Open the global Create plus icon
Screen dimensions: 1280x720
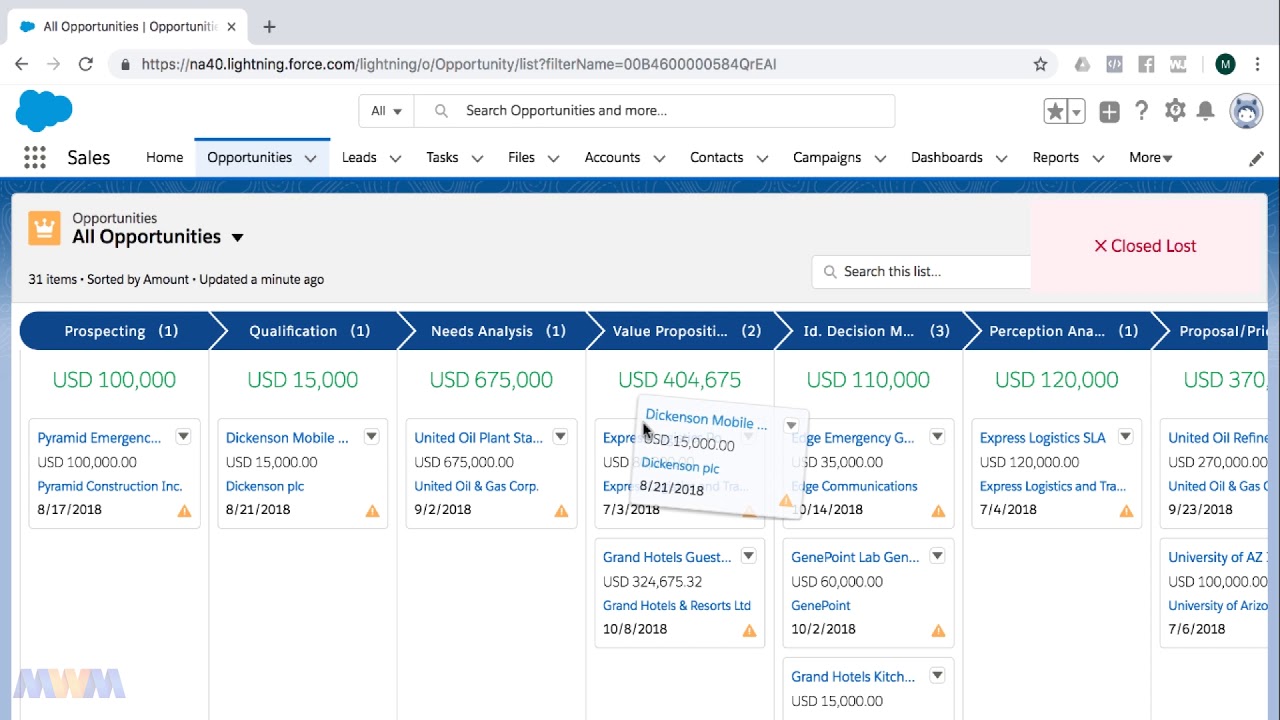click(1109, 112)
